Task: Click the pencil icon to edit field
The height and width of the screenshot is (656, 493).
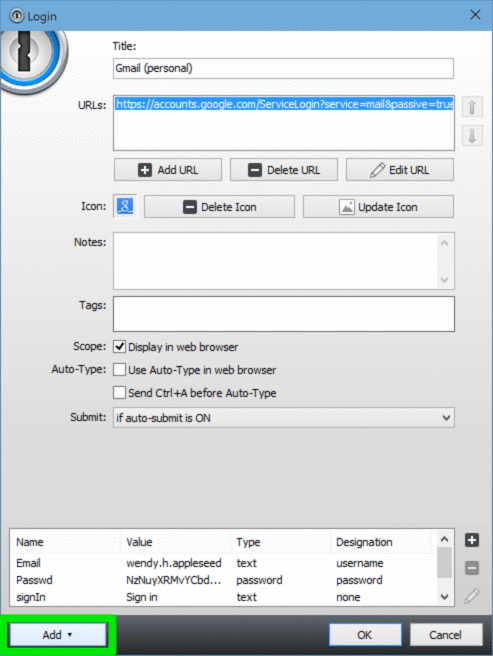Action: pyautogui.click(x=472, y=596)
